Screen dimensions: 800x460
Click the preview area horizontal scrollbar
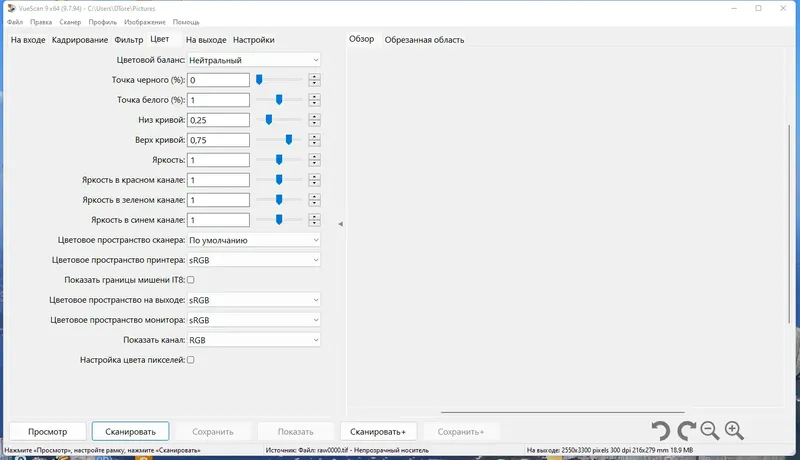563,412
